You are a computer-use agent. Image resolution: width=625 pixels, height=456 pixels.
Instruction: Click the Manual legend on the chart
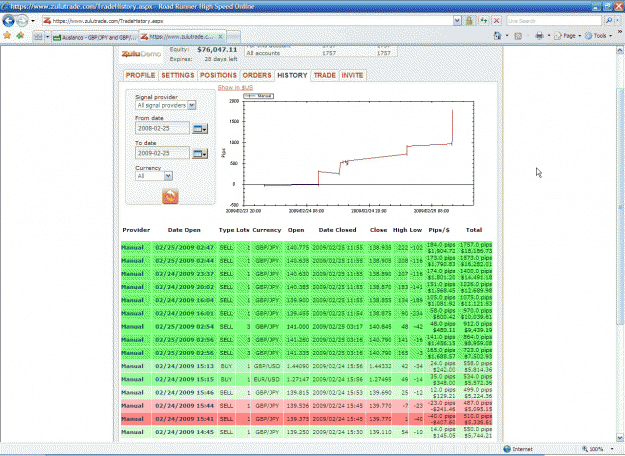coord(259,96)
